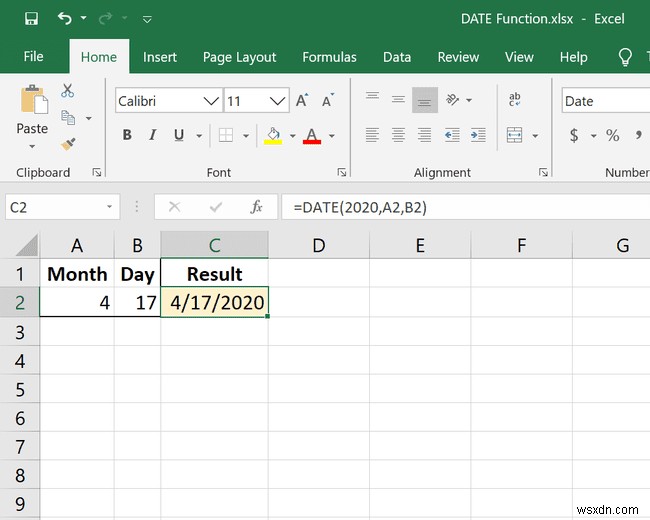The height and width of the screenshot is (520, 650).
Task: Open the Date number format box
Action: point(606,101)
